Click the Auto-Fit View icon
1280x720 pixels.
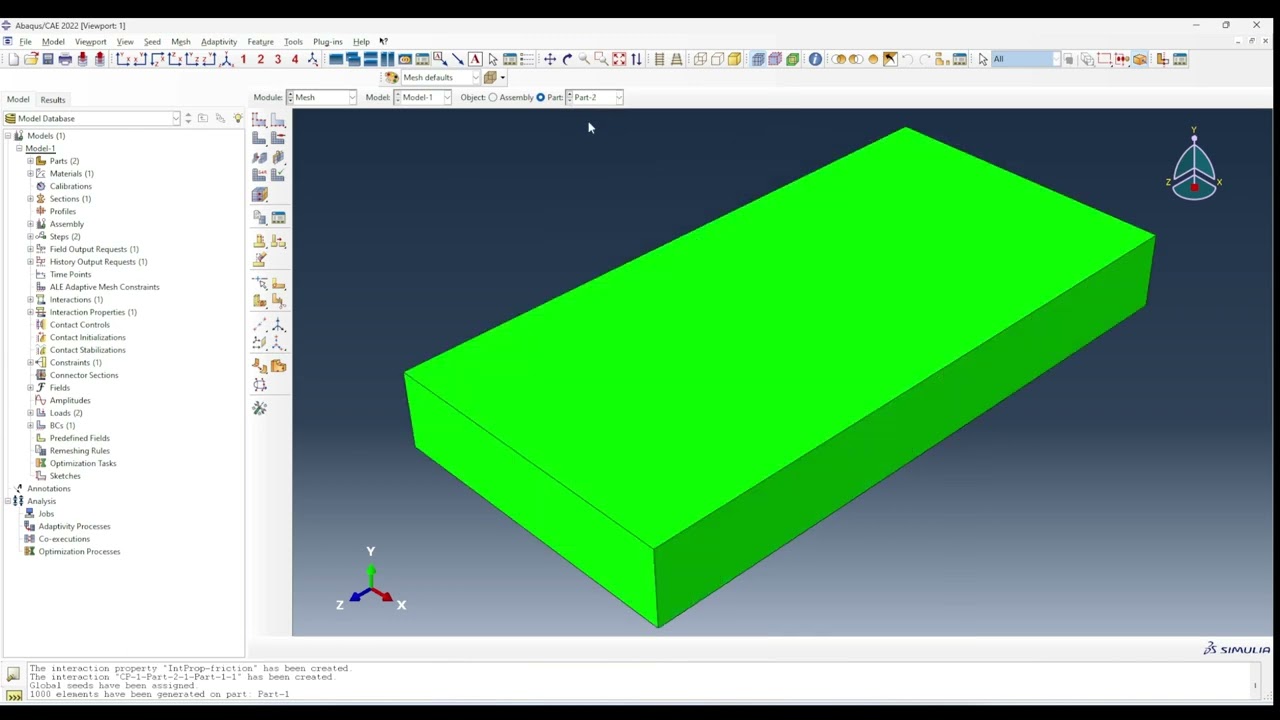619,59
